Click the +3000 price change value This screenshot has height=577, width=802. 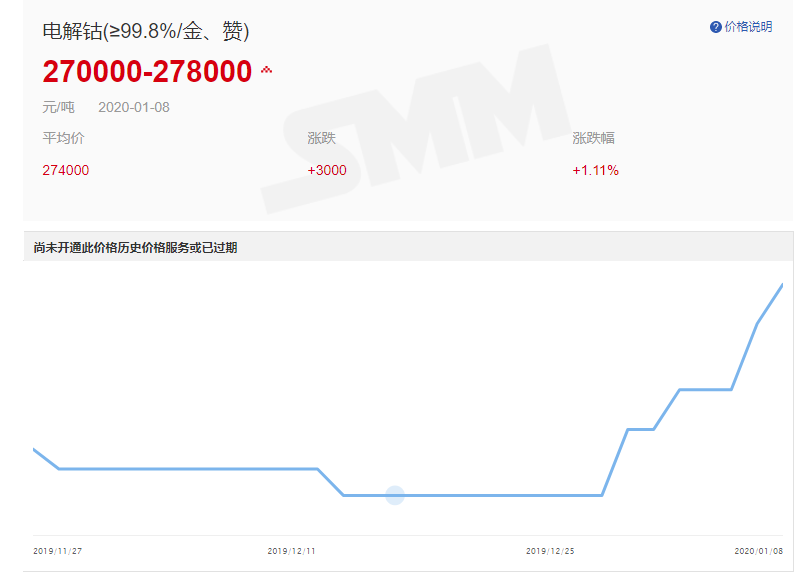(x=327, y=170)
